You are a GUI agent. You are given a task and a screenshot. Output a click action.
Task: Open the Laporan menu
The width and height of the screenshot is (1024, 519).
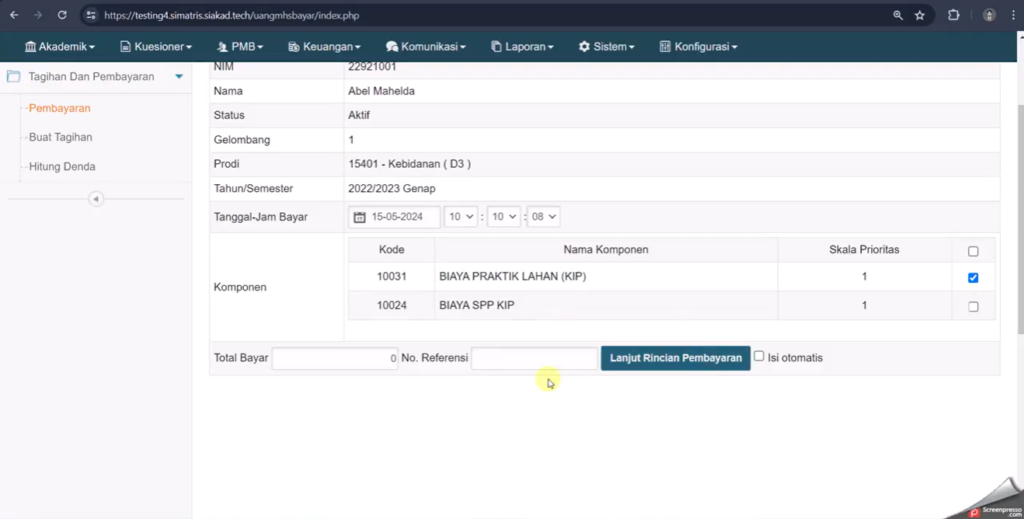(x=522, y=47)
